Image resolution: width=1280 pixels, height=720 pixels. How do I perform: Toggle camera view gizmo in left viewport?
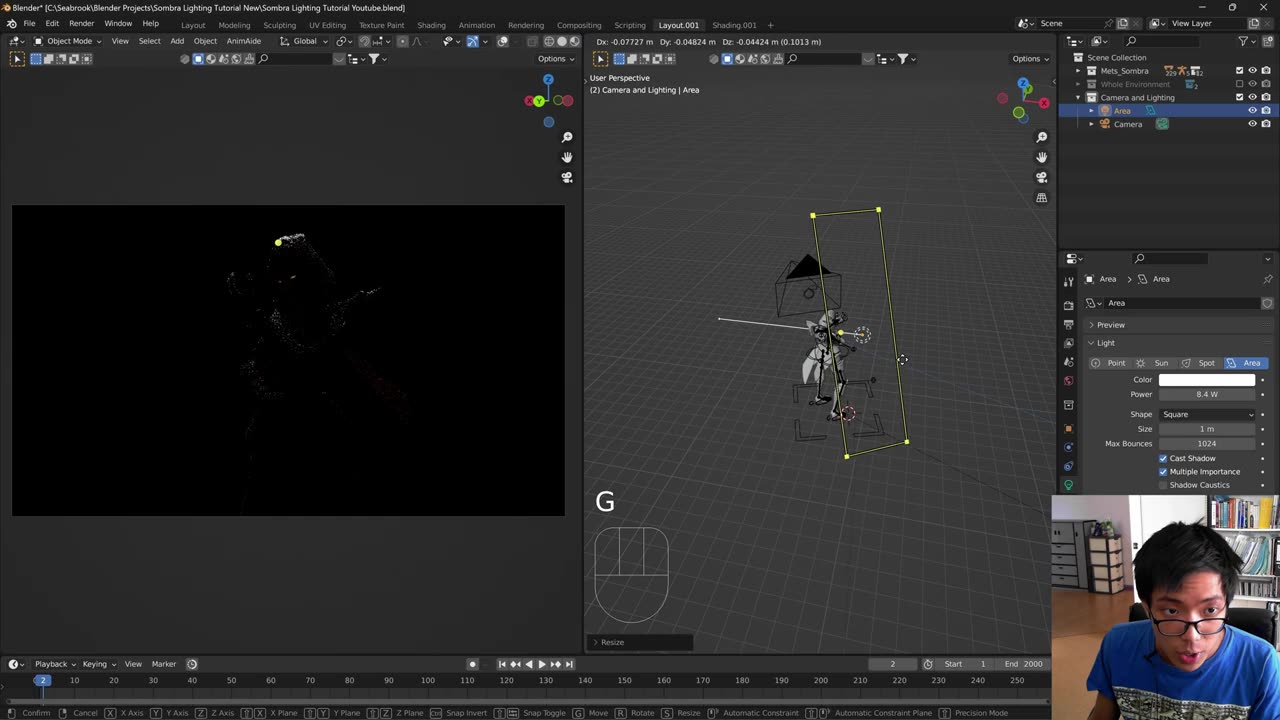(x=567, y=177)
